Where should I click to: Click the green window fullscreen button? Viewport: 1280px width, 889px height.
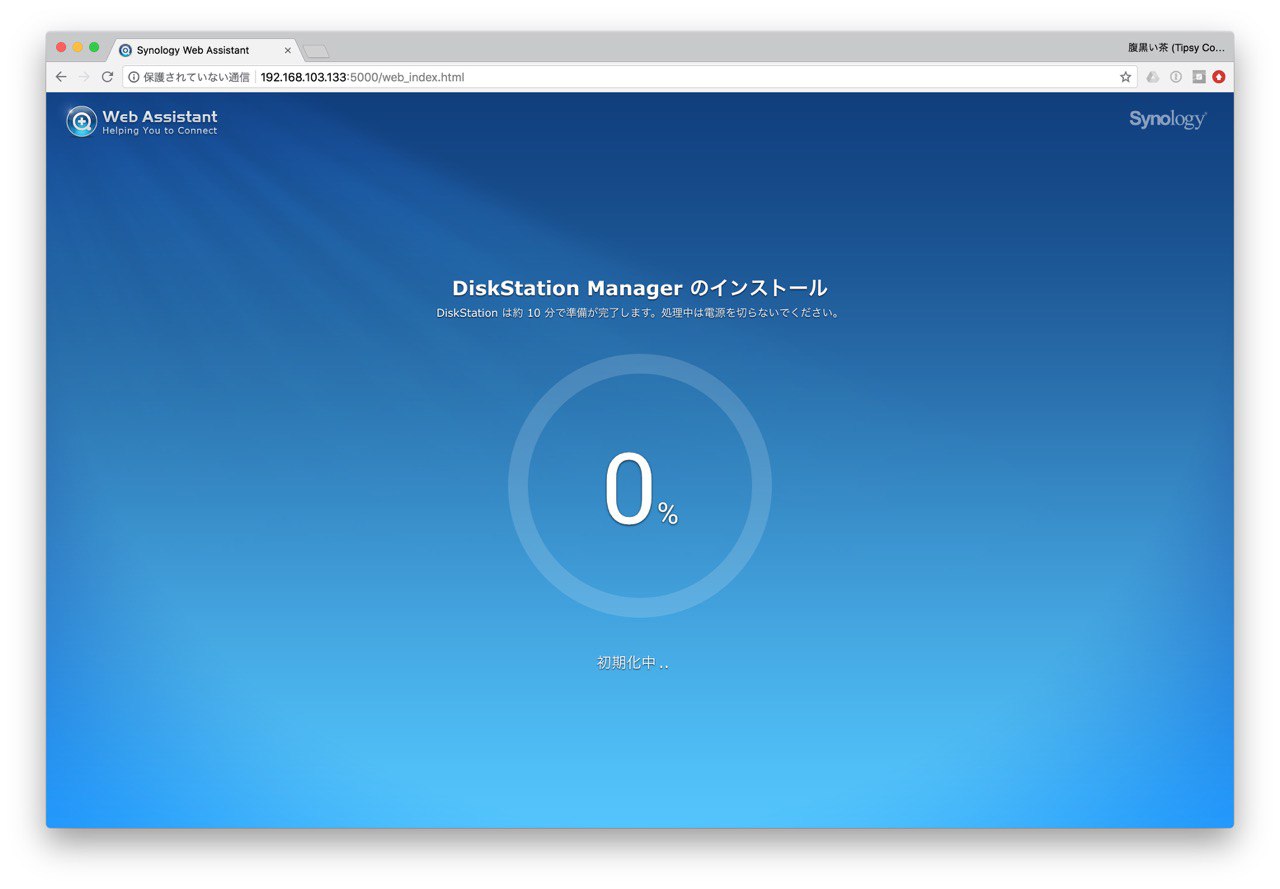click(x=94, y=47)
